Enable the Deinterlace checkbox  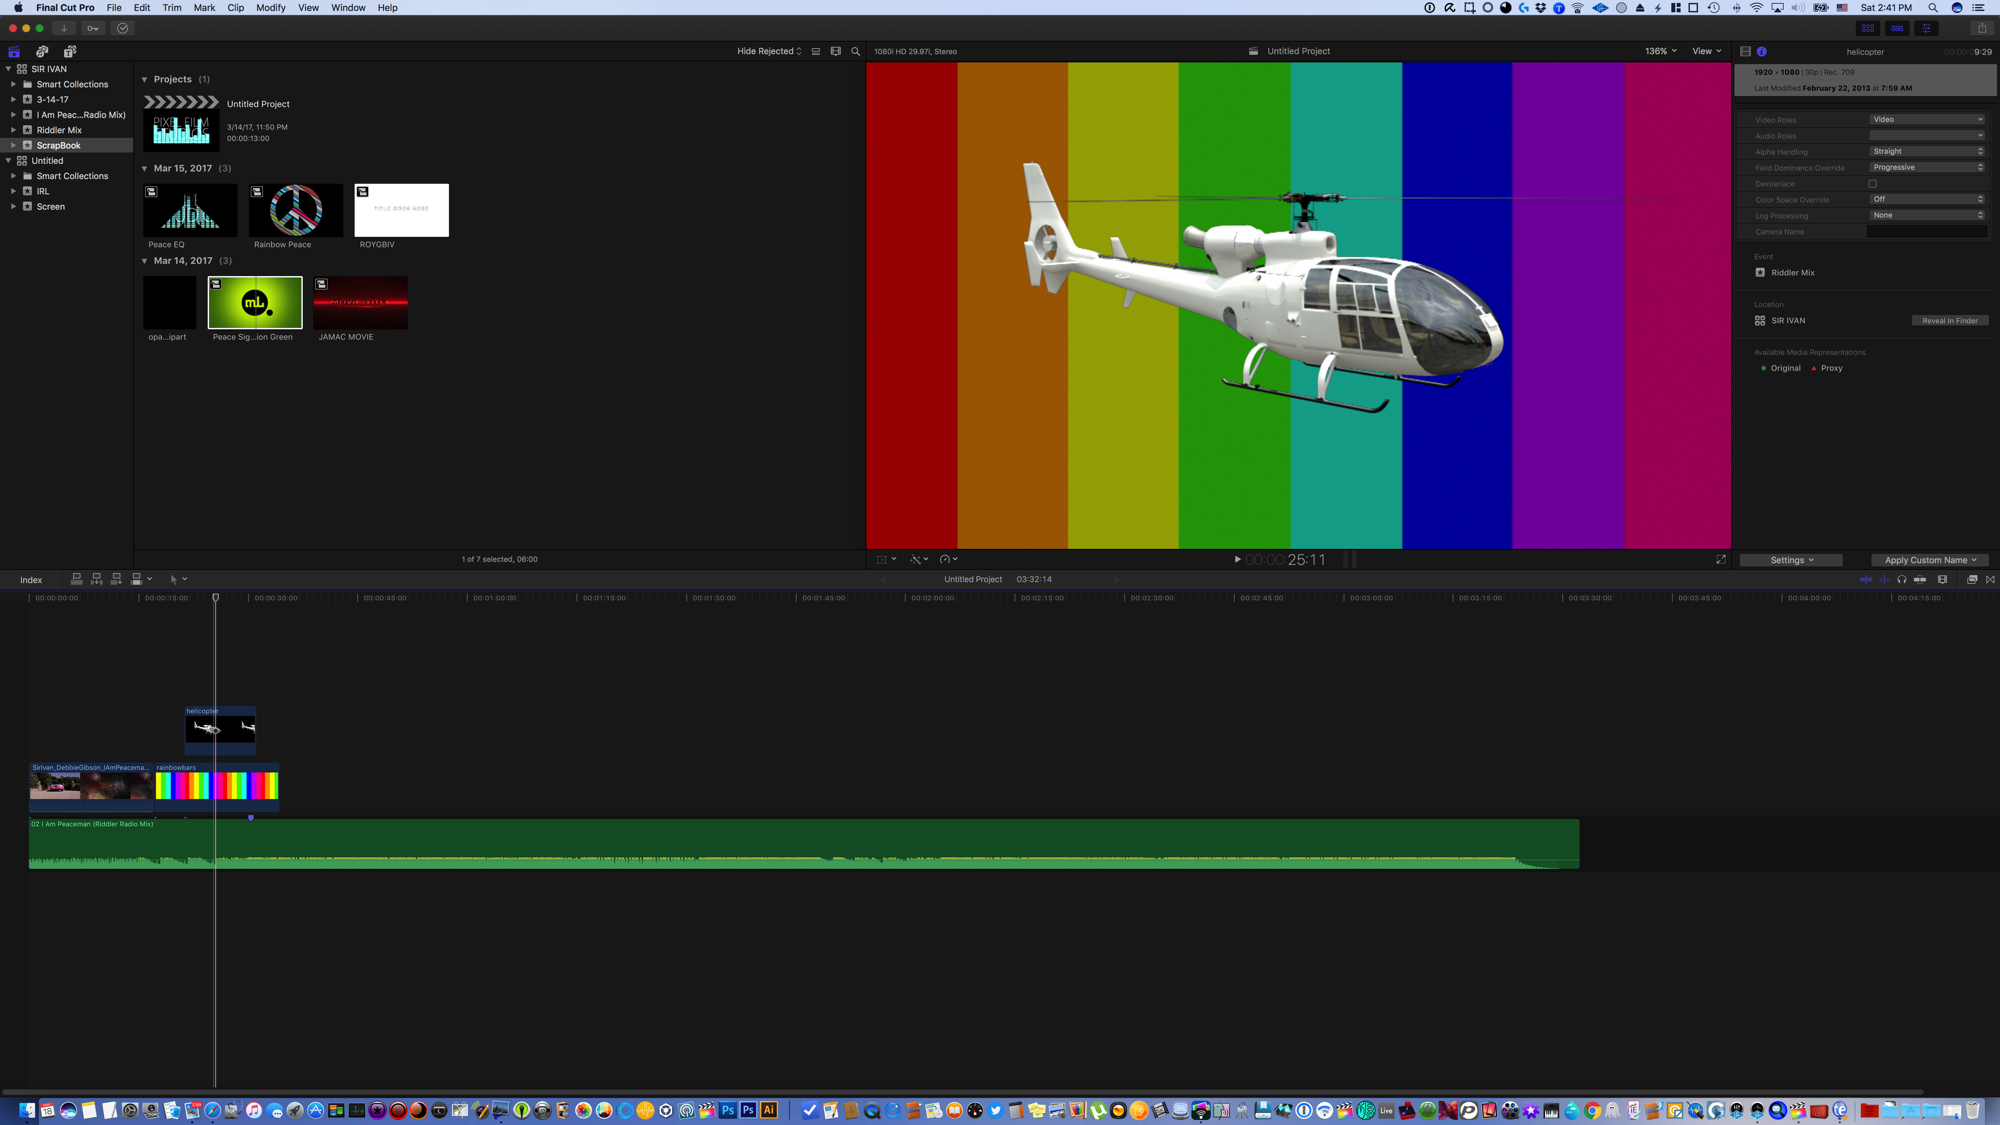[1873, 184]
